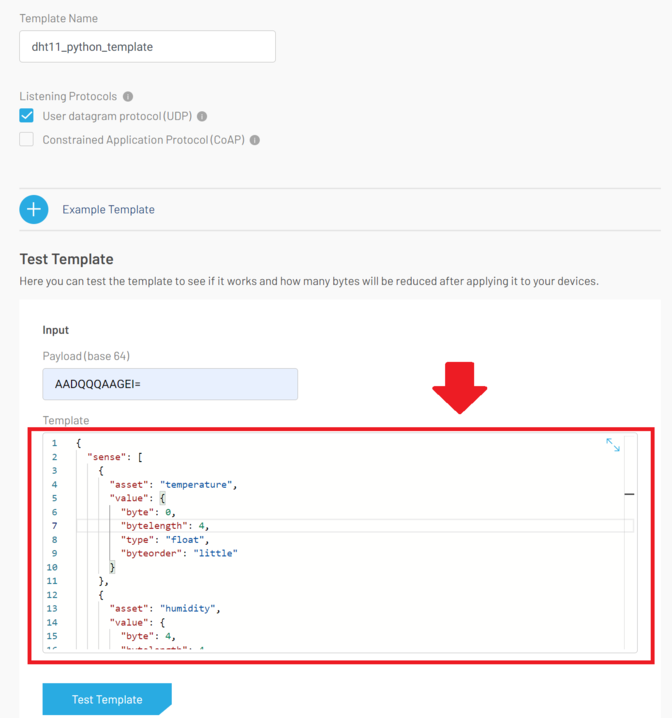Click the Template Name input field
Viewport: 672px width, 718px height.
point(147,47)
